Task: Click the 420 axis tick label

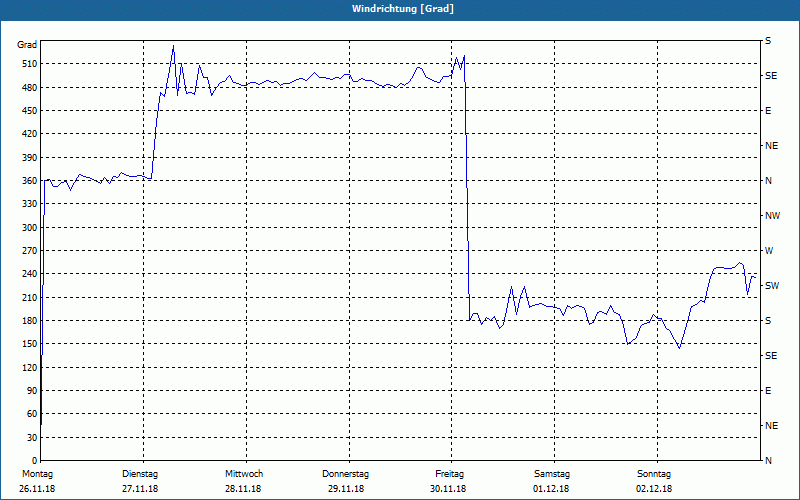Action: click(x=30, y=134)
